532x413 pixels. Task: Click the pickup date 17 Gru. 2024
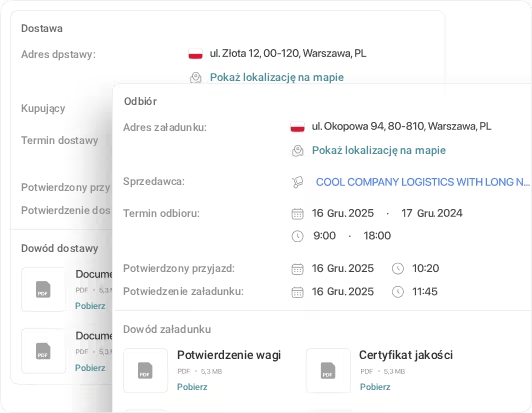432,213
